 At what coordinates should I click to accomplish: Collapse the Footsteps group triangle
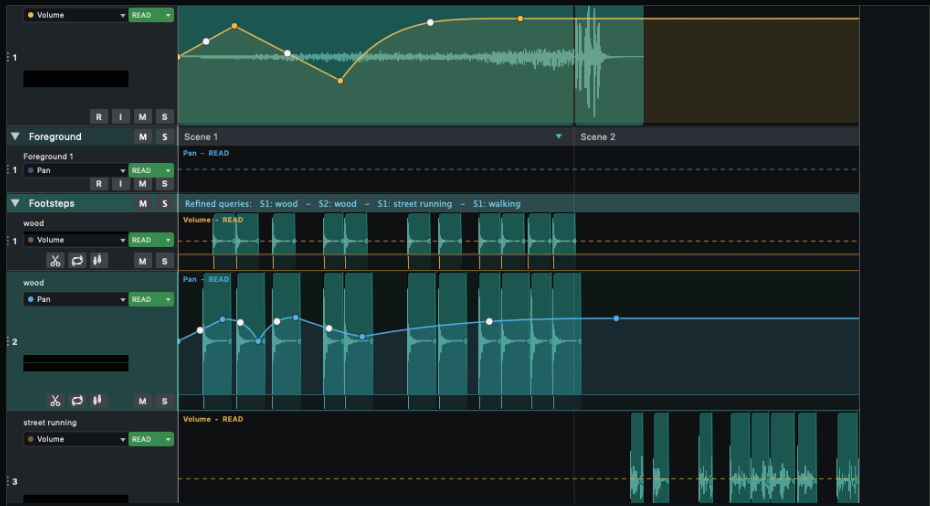[x=15, y=203]
